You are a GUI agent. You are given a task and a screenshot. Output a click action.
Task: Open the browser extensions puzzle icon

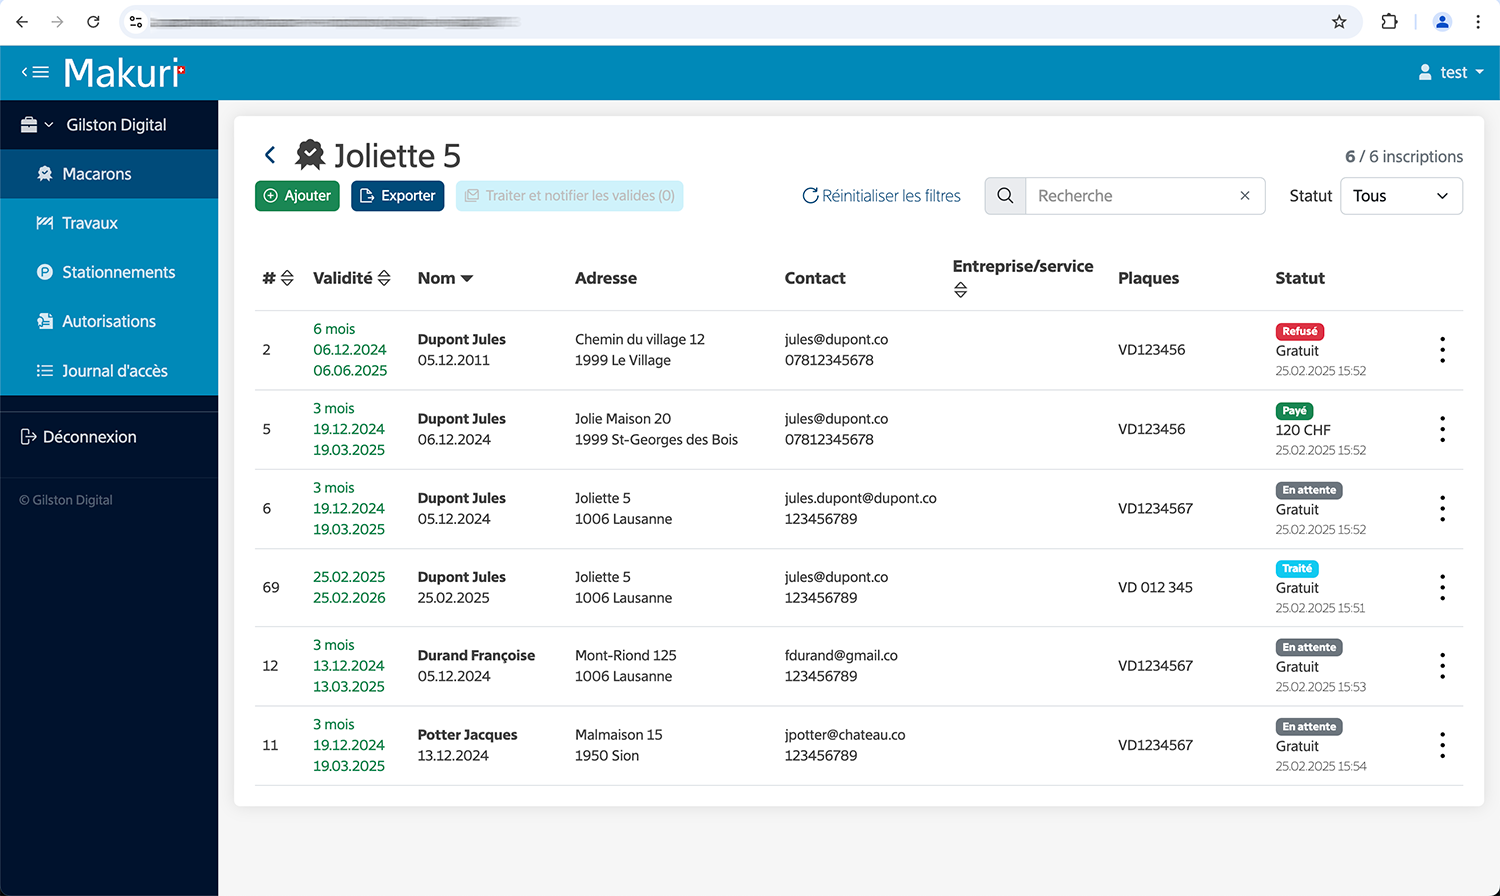[1389, 22]
